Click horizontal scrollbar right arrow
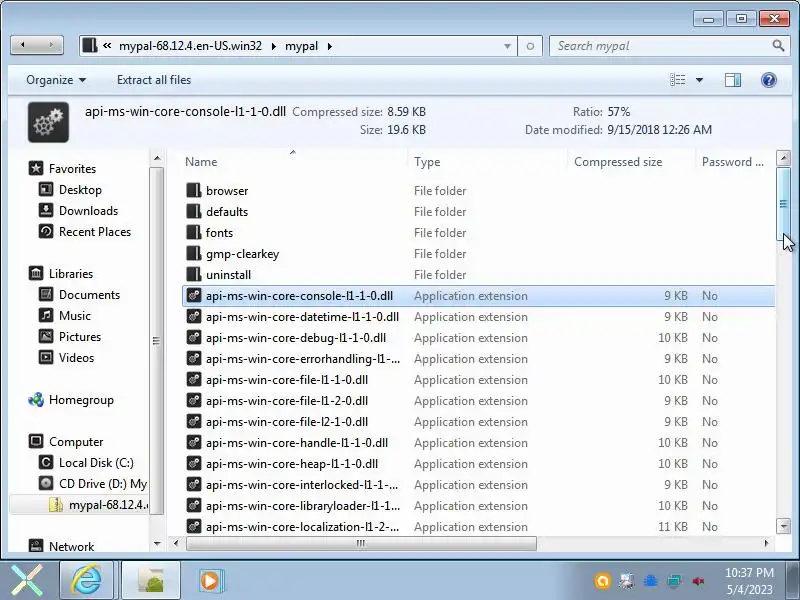 [x=766, y=543]
